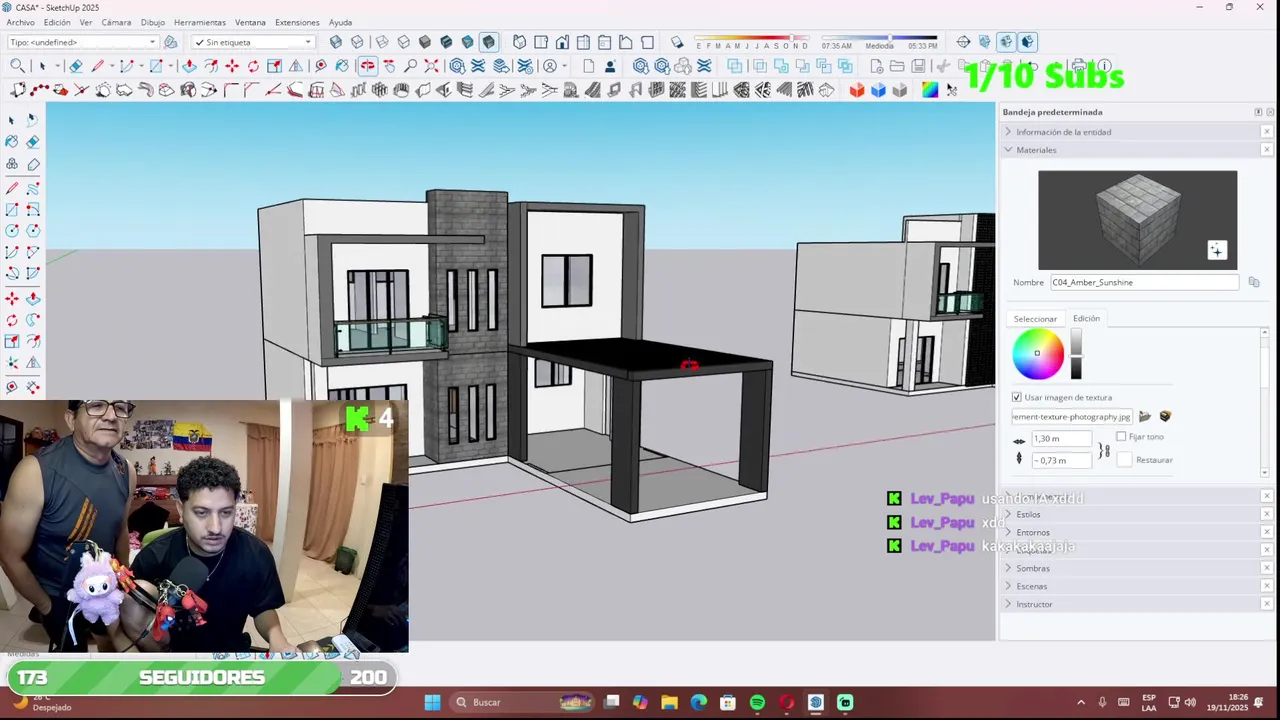Click the Zoom Extents tool in top toolbar
Screen dimensions: 1280x720
point(431,66)
